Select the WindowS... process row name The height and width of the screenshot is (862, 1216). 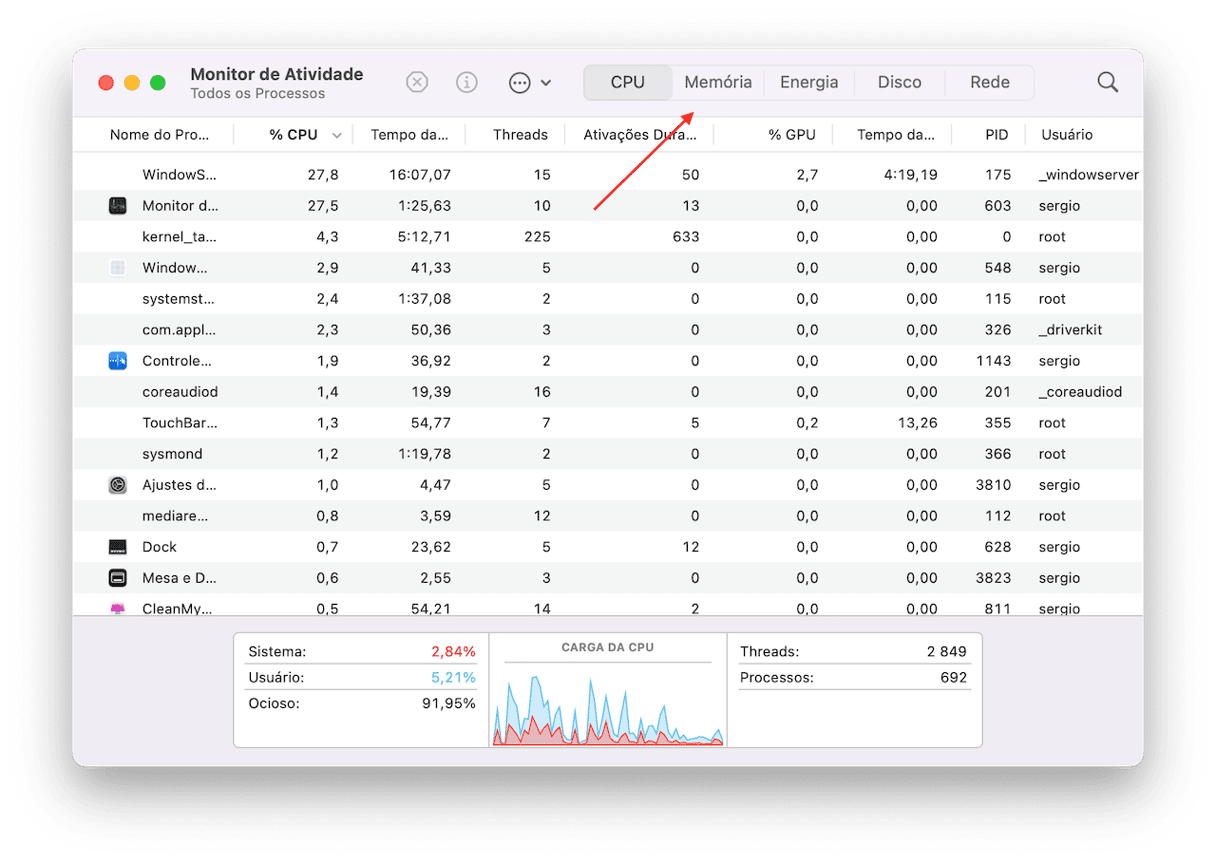coord(180,175)
